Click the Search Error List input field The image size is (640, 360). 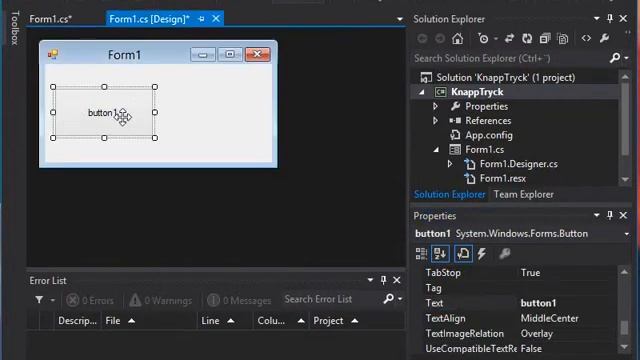point(333,299)
